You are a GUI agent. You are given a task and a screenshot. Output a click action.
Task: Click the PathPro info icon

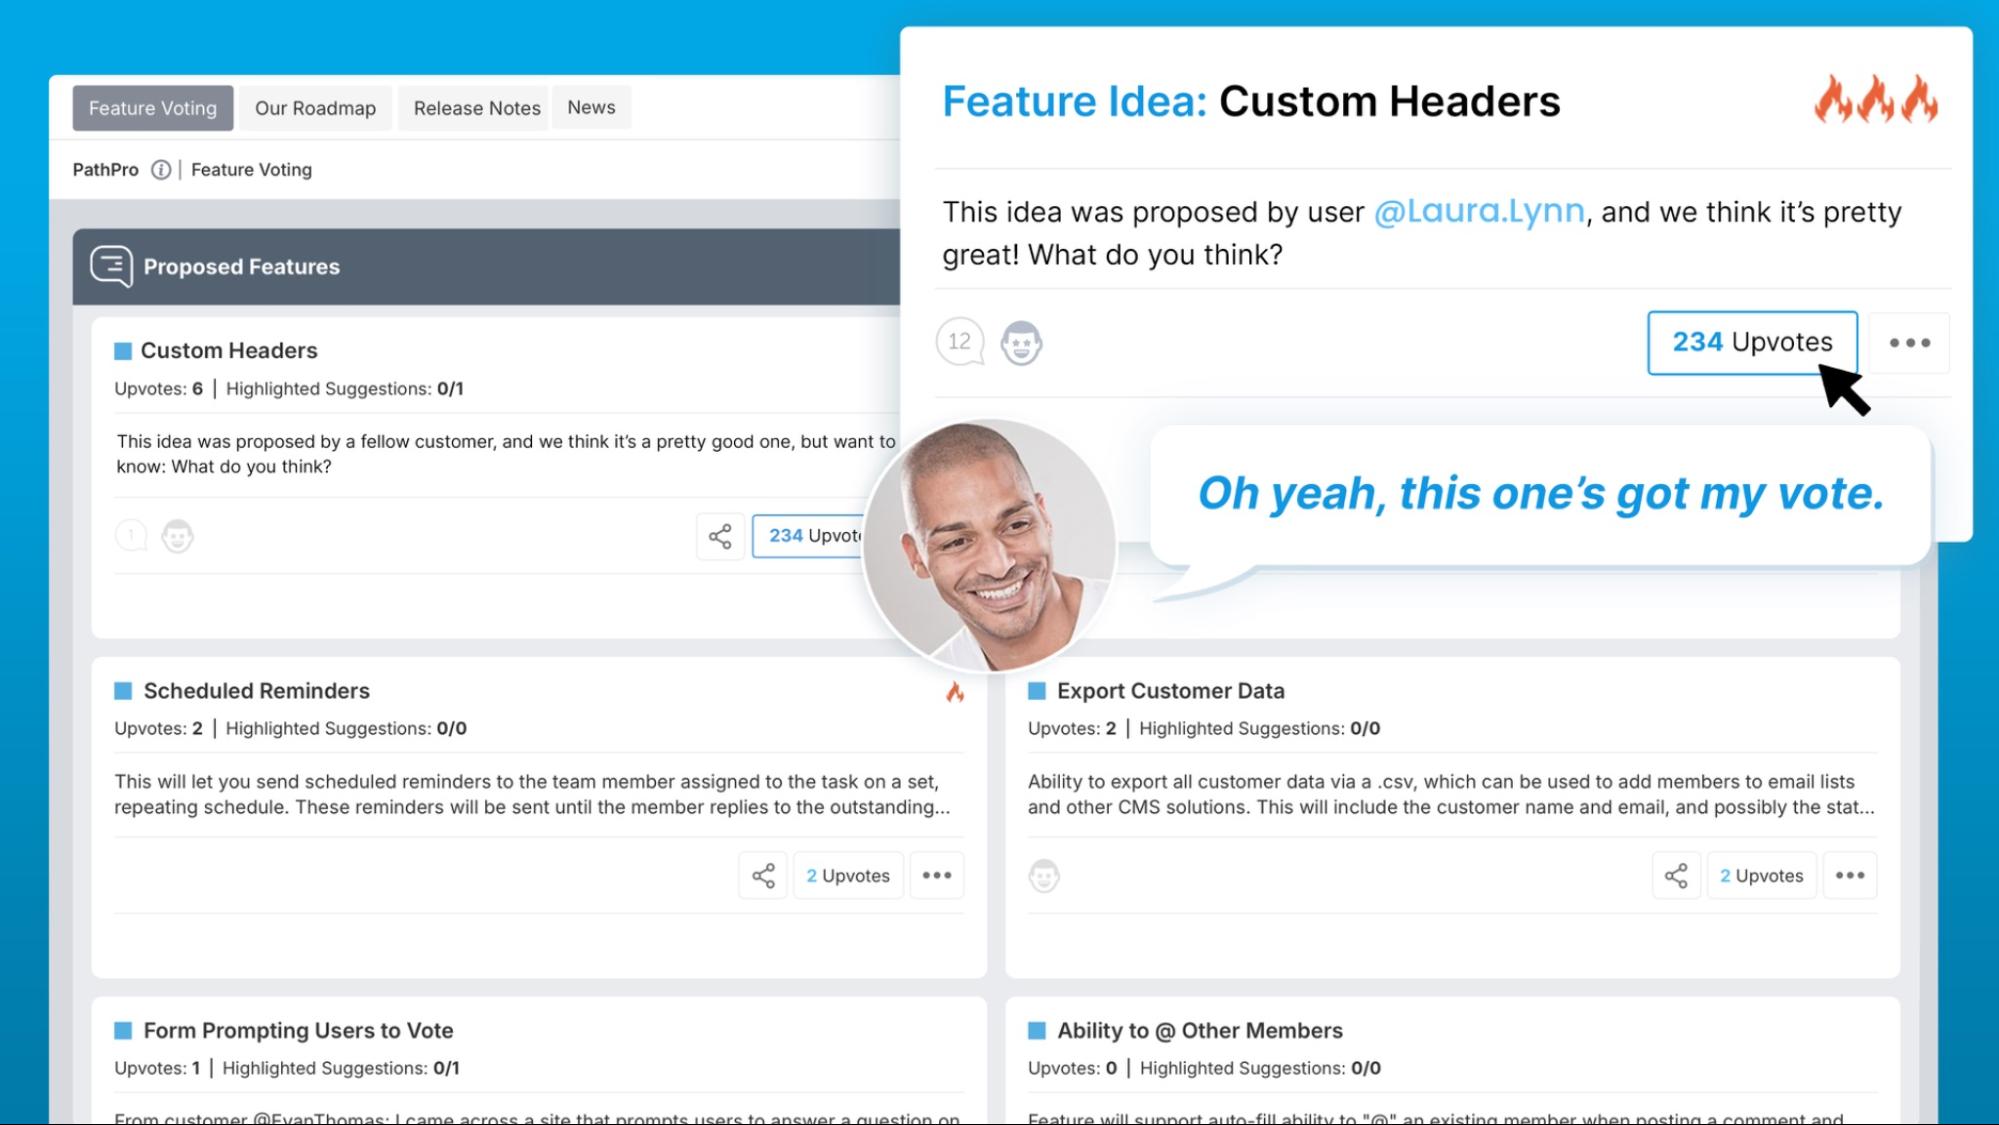click(162, 169)
